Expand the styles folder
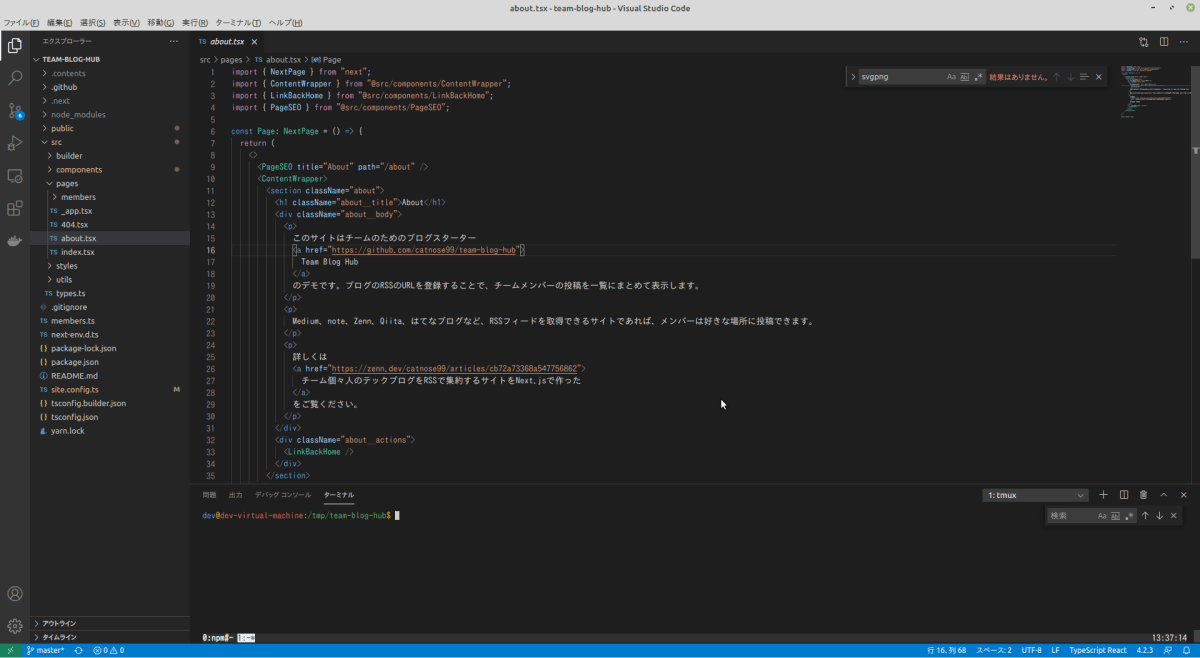1200x658 pixels. [110, 266]
